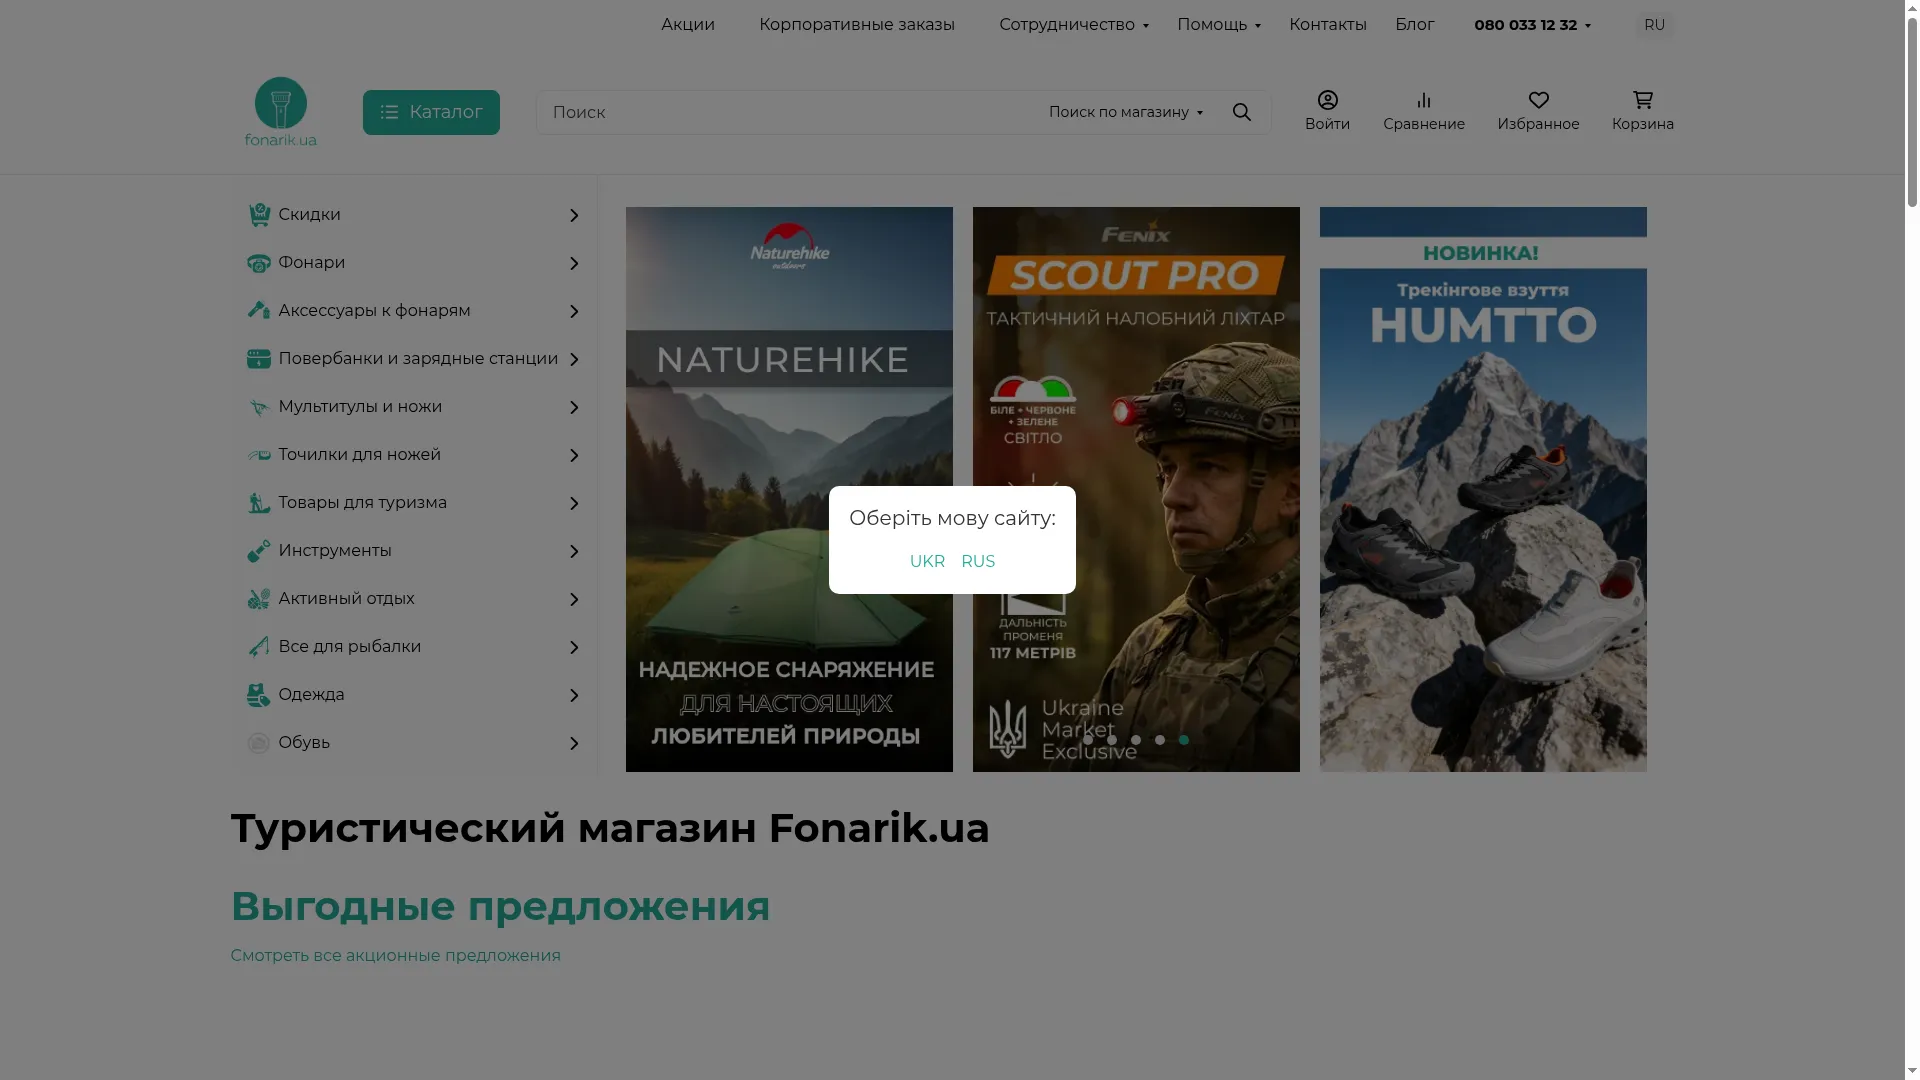Open the Обувь category text link

click(x=304, y=743)
